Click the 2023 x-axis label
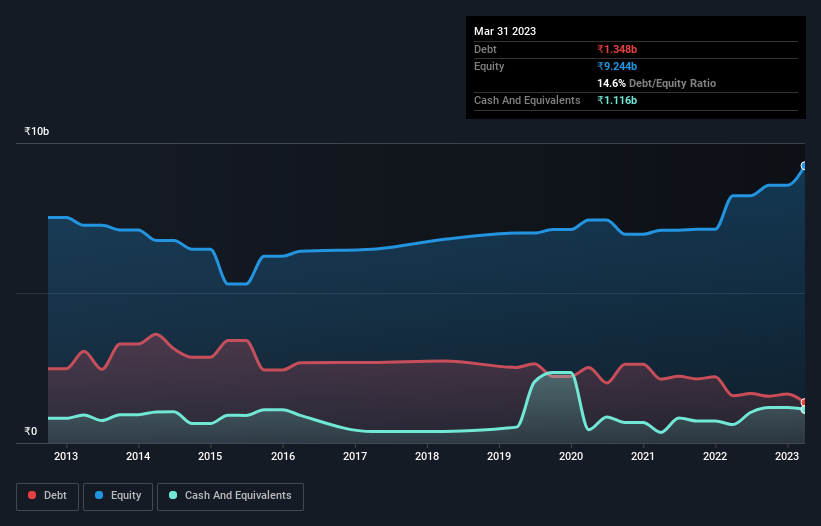This screenshot has height=526, width=821. point(786,456)
